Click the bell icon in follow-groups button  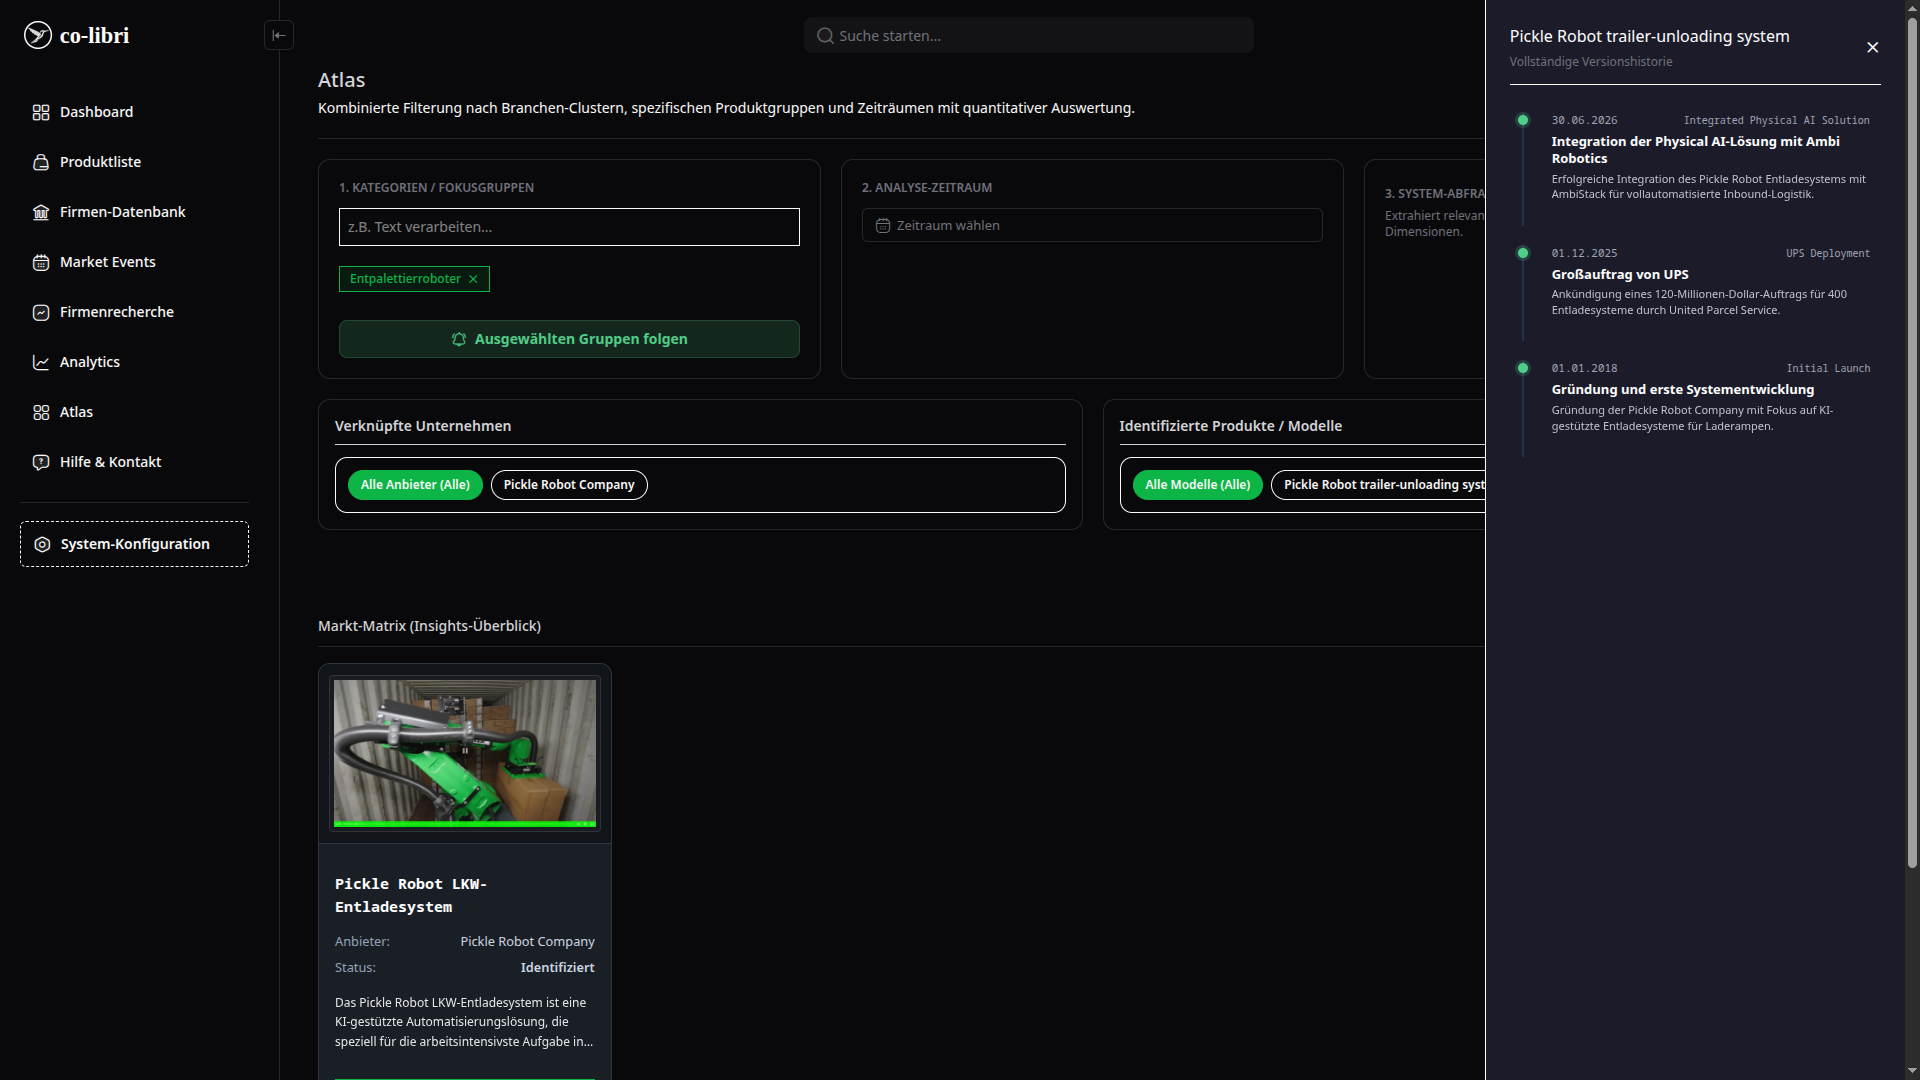tap(459, 339)
